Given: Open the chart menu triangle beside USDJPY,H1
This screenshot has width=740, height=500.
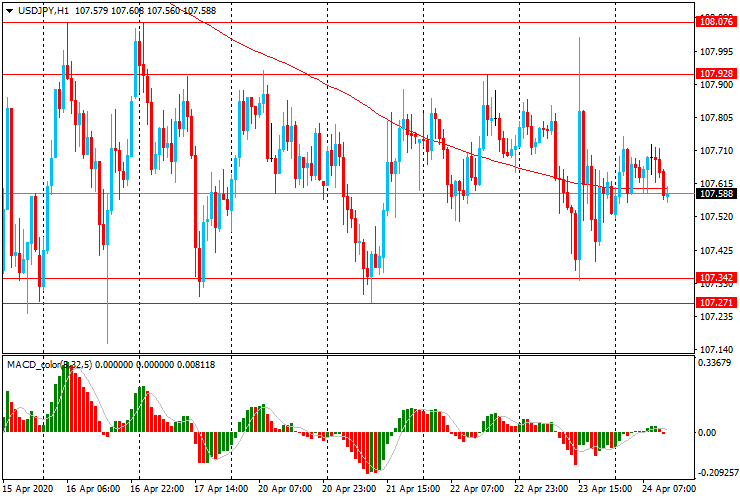Looking at the screenshot, I should pyautogui.click(x=9, y=11).
